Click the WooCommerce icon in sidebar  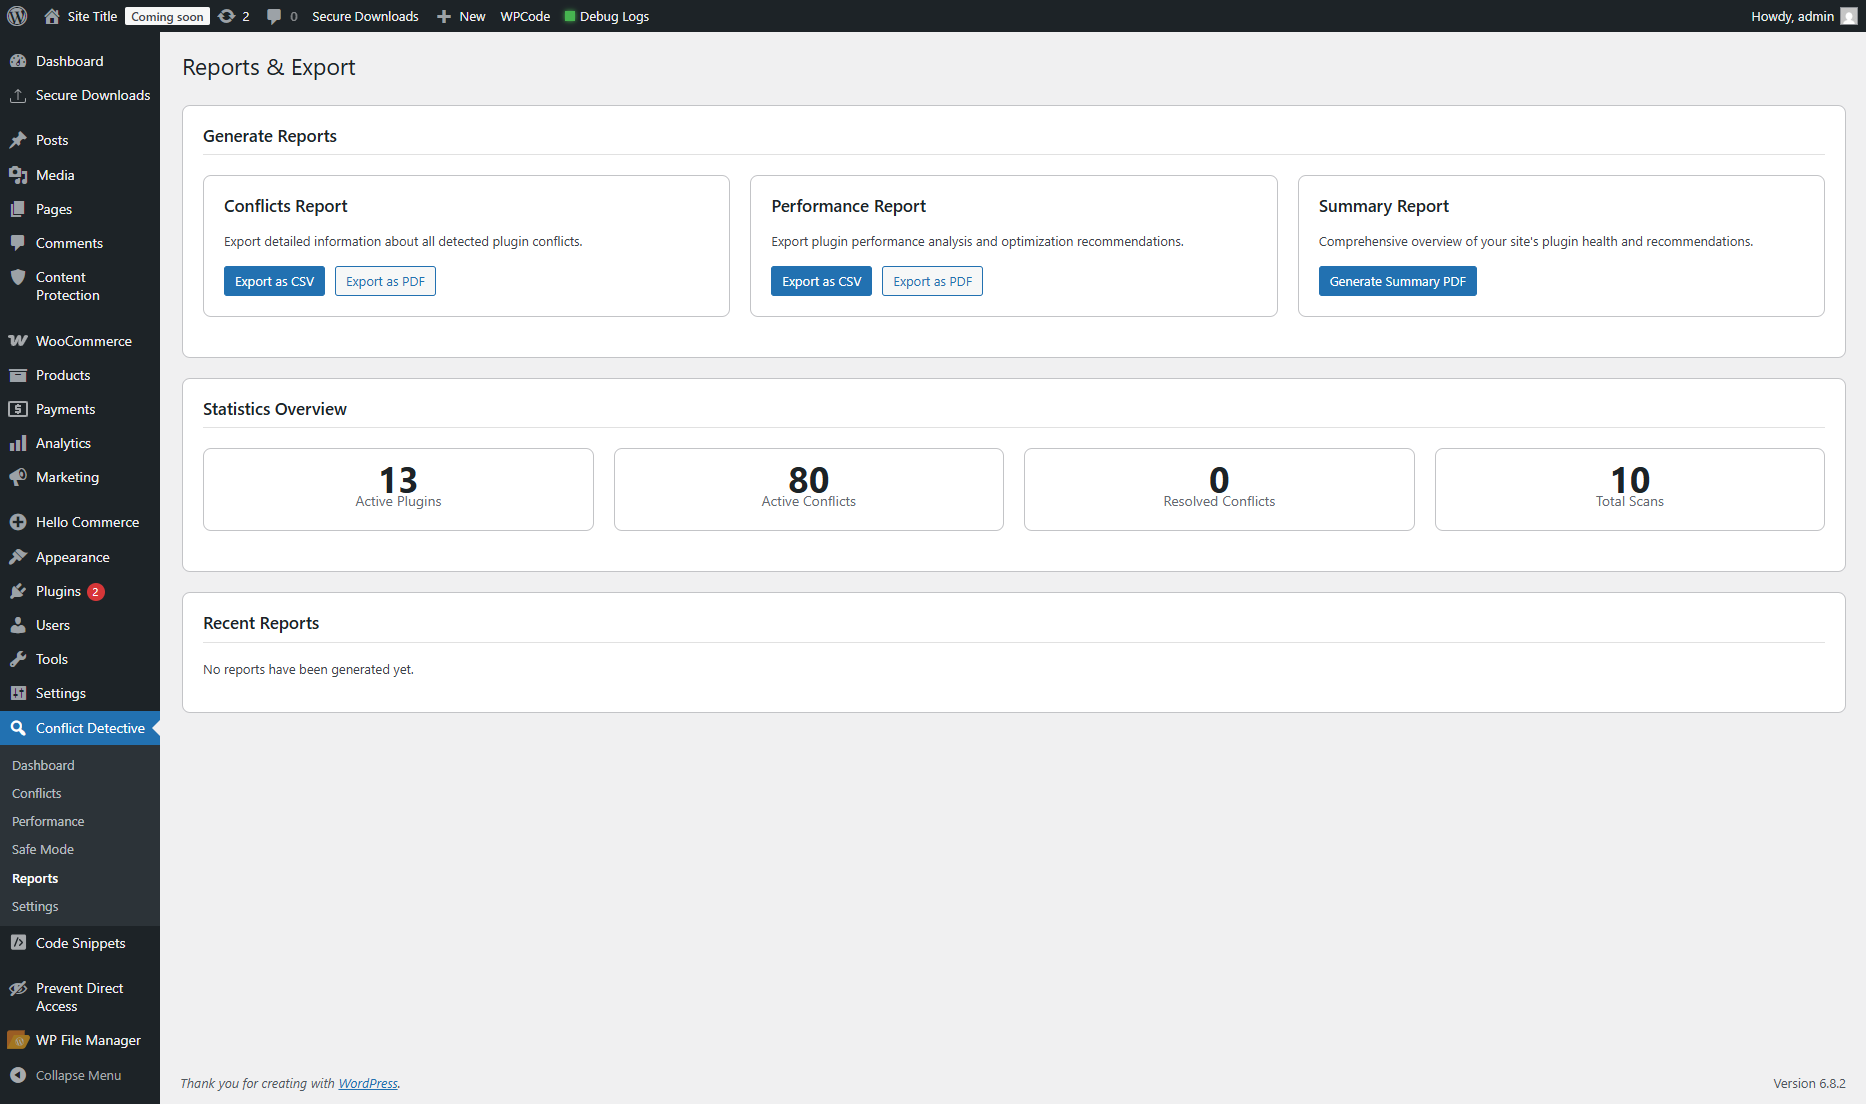(18, 341)
